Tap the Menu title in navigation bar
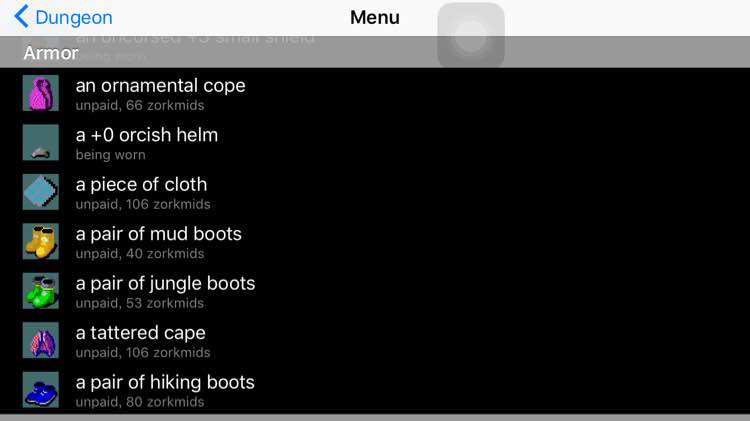This screenshot has width=750, height=421. click(374, 18)
